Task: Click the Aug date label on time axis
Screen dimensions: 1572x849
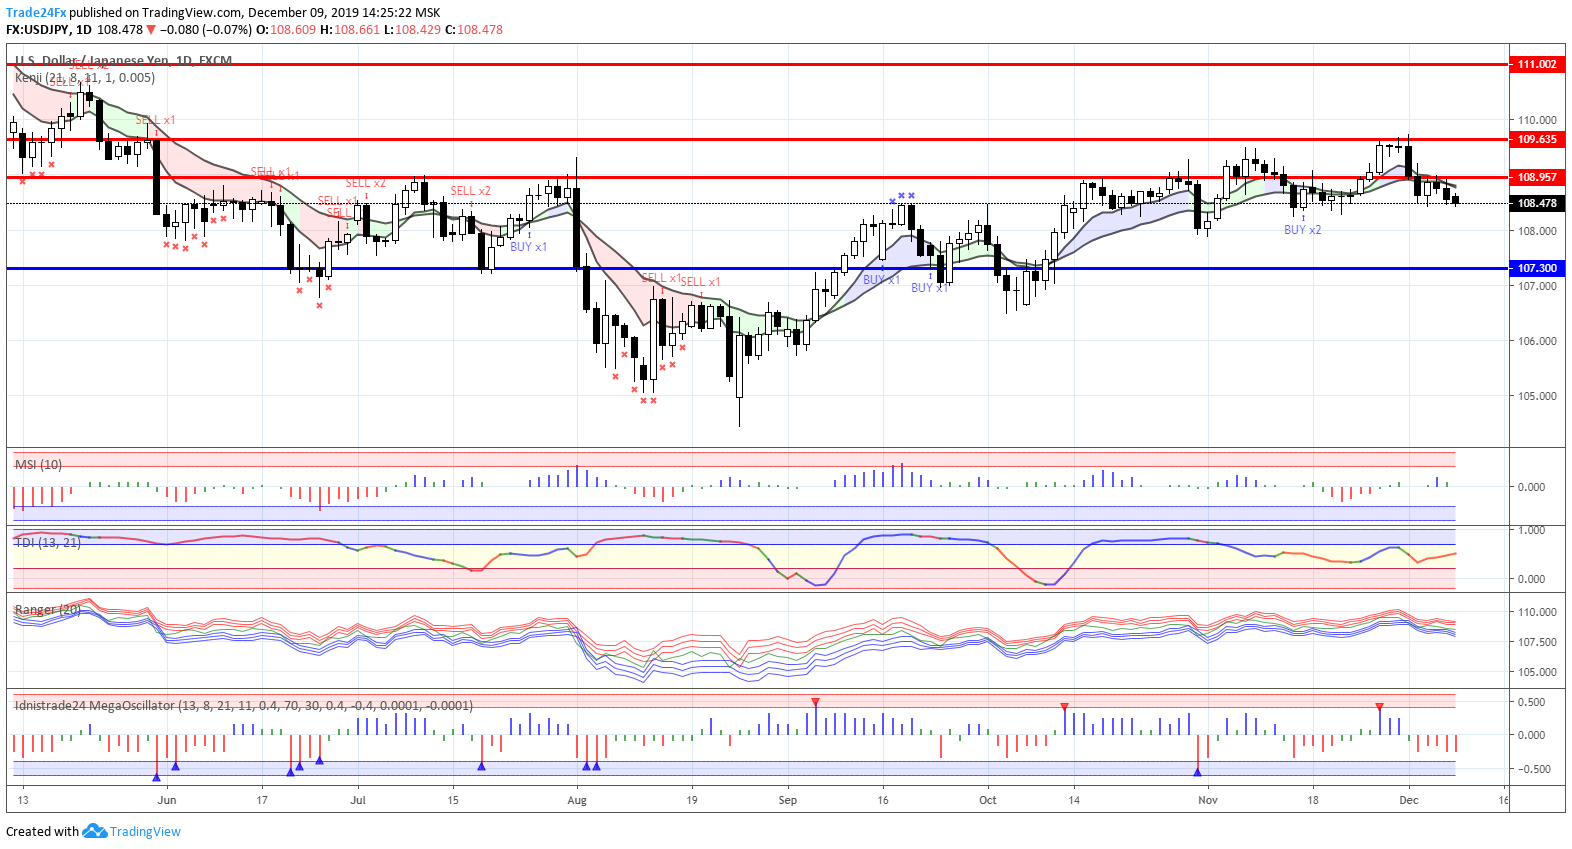Action: click(576, 800)
